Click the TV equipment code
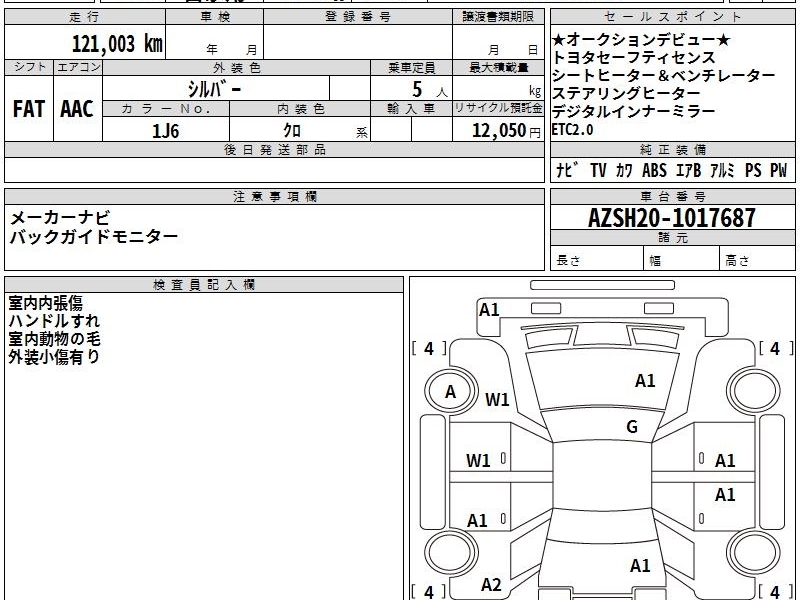 click(598, 170)
